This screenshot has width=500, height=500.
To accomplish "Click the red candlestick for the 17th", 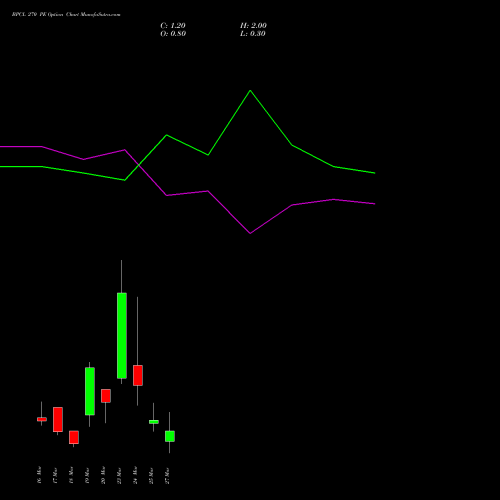I will (58, 419).
